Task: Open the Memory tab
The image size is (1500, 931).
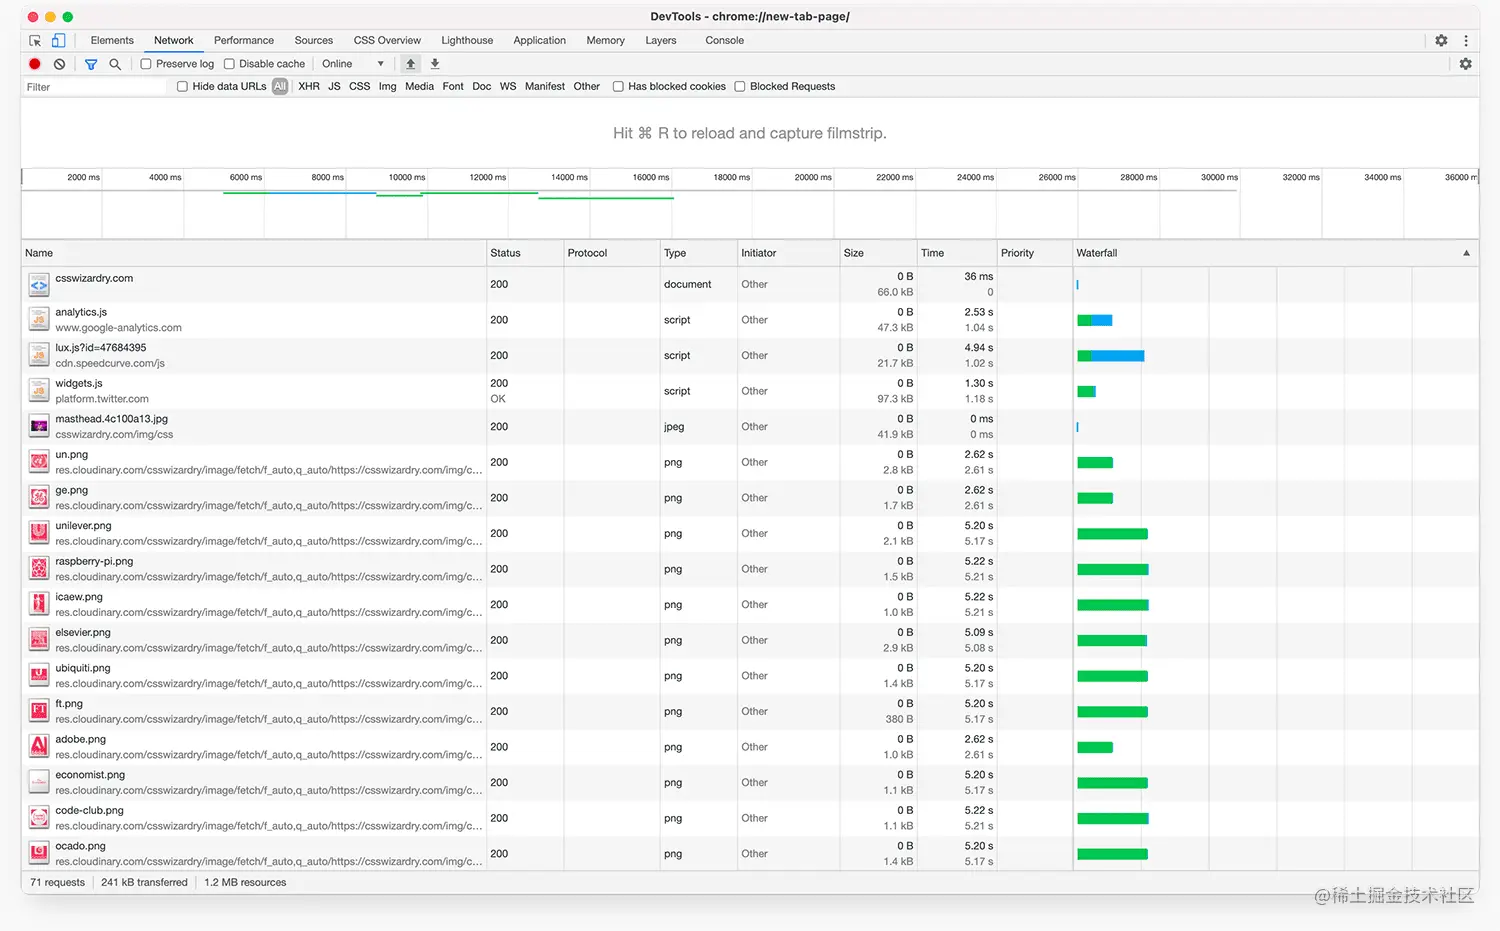Action: (x=605, y=41)
